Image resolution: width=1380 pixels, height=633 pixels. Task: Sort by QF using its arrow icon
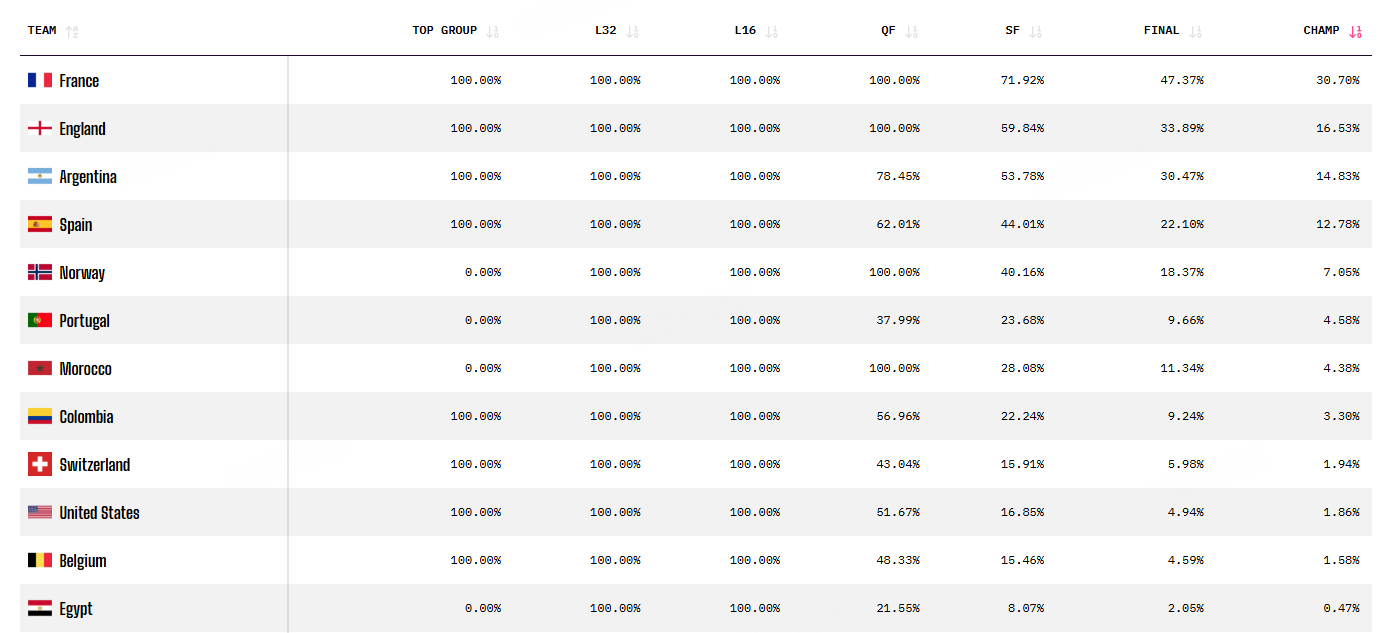911,31
